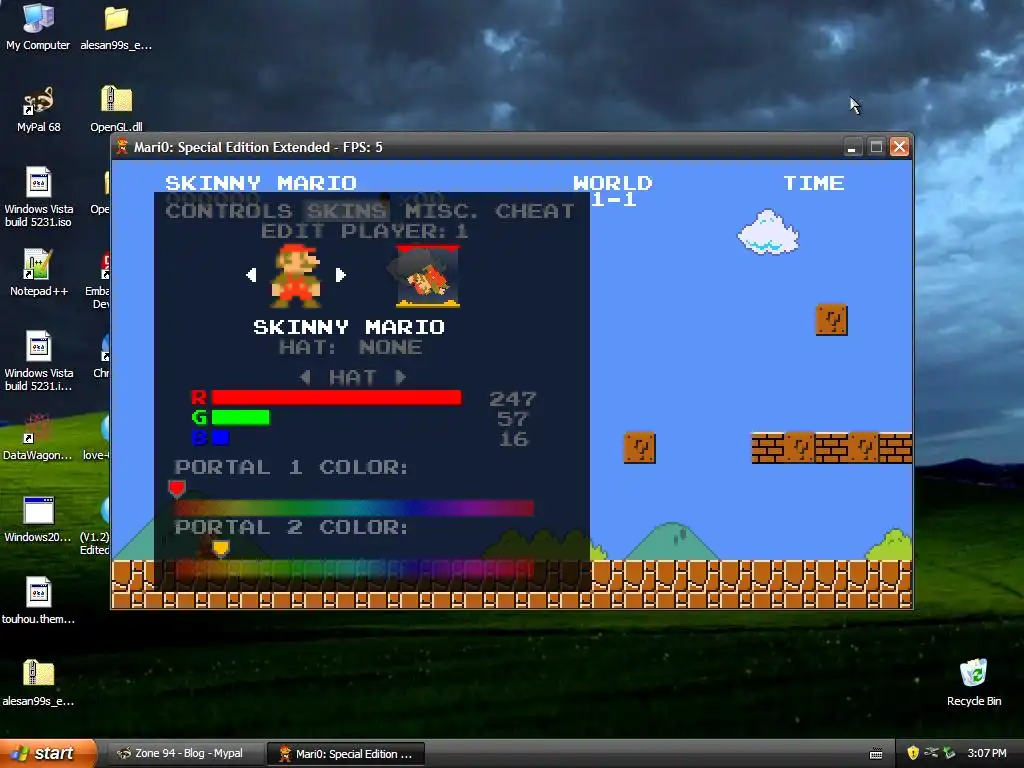Launch MyPal 68 browser shortcut
The image size is (1024, 768).
pos(38,108)
